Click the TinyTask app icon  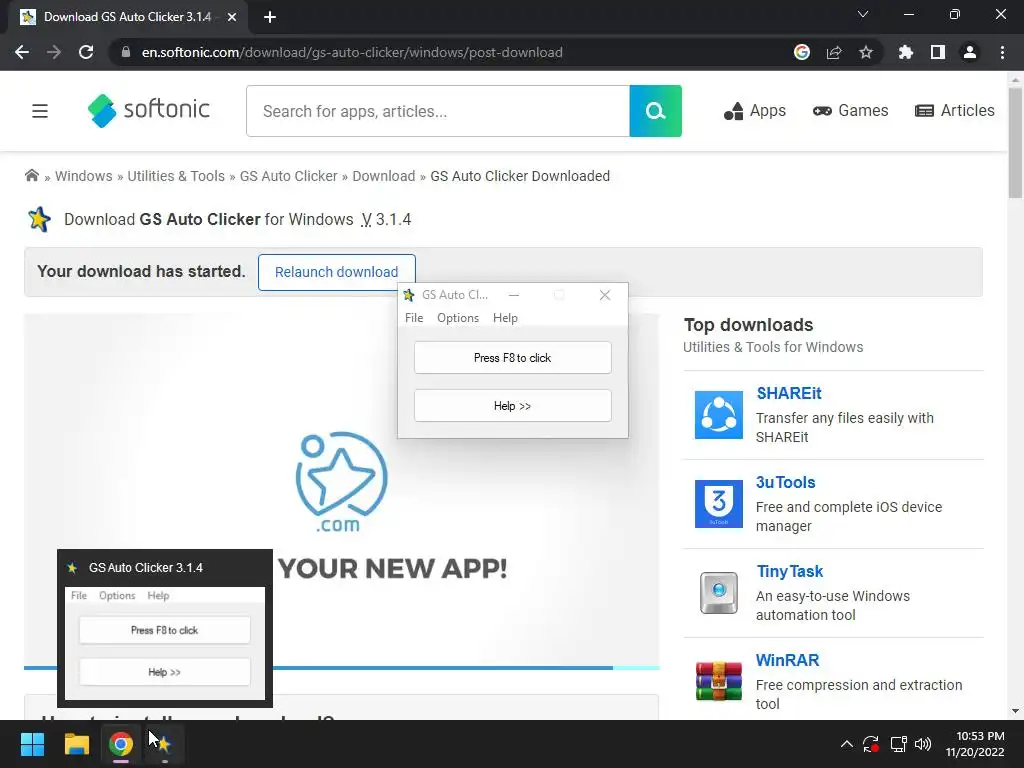click(x=718, y=593)
